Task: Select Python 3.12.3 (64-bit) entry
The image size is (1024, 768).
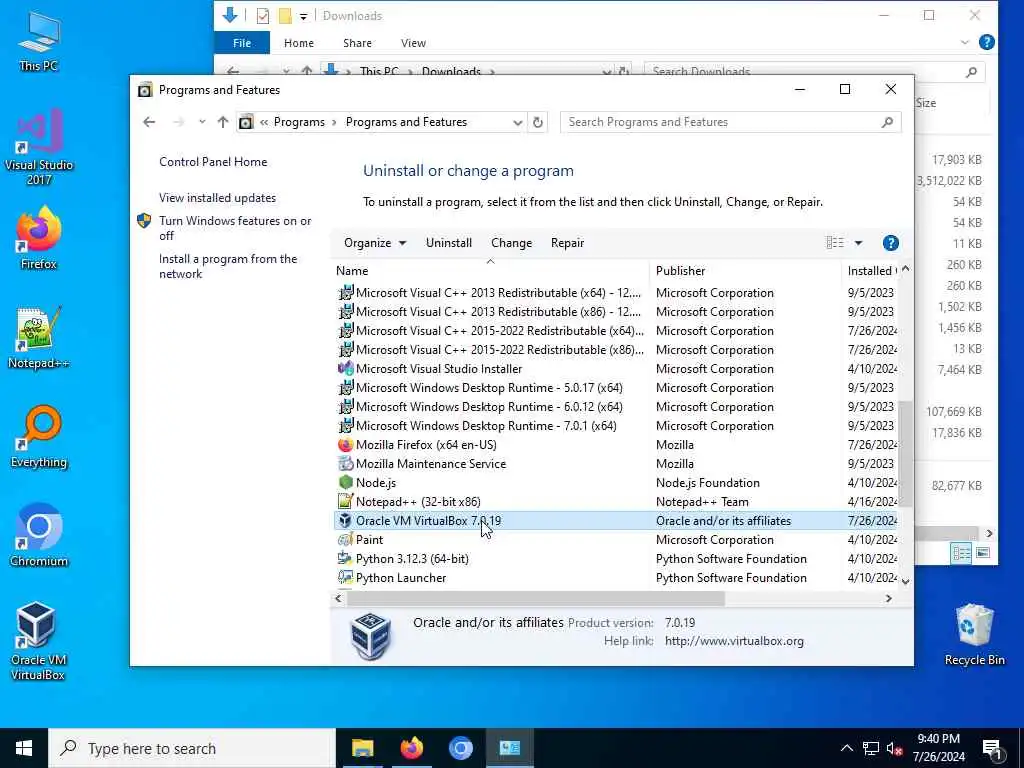Action: 616,558
